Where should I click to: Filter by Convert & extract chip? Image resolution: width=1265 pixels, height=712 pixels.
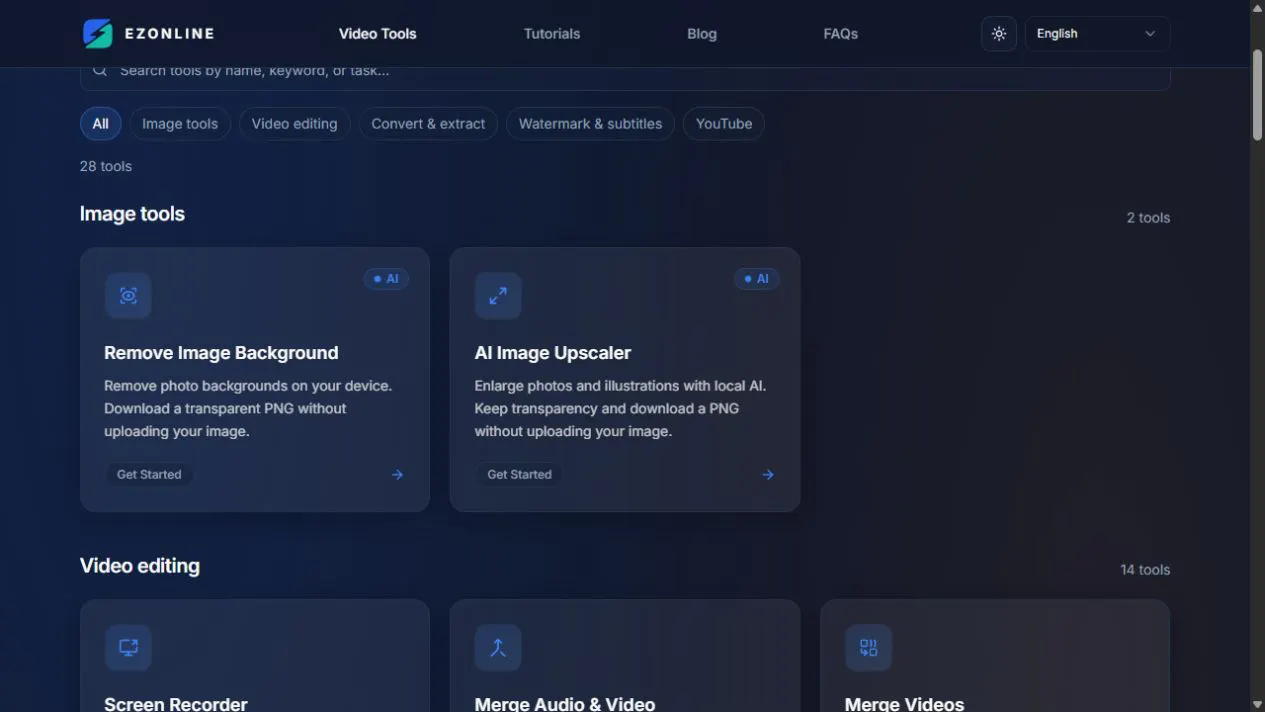click(428, 124)
